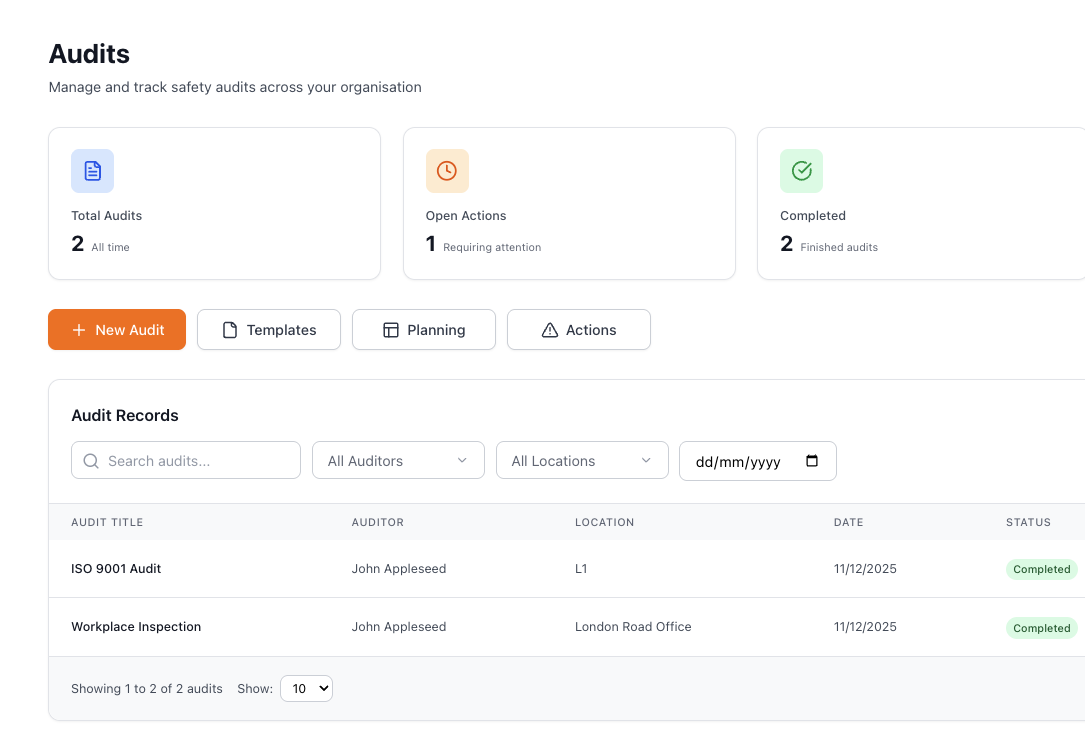Select the Workplace Inspection audit row
The width and height of the screenshot is (1085, 734).
pyautogui.click(x=136, y=627)
